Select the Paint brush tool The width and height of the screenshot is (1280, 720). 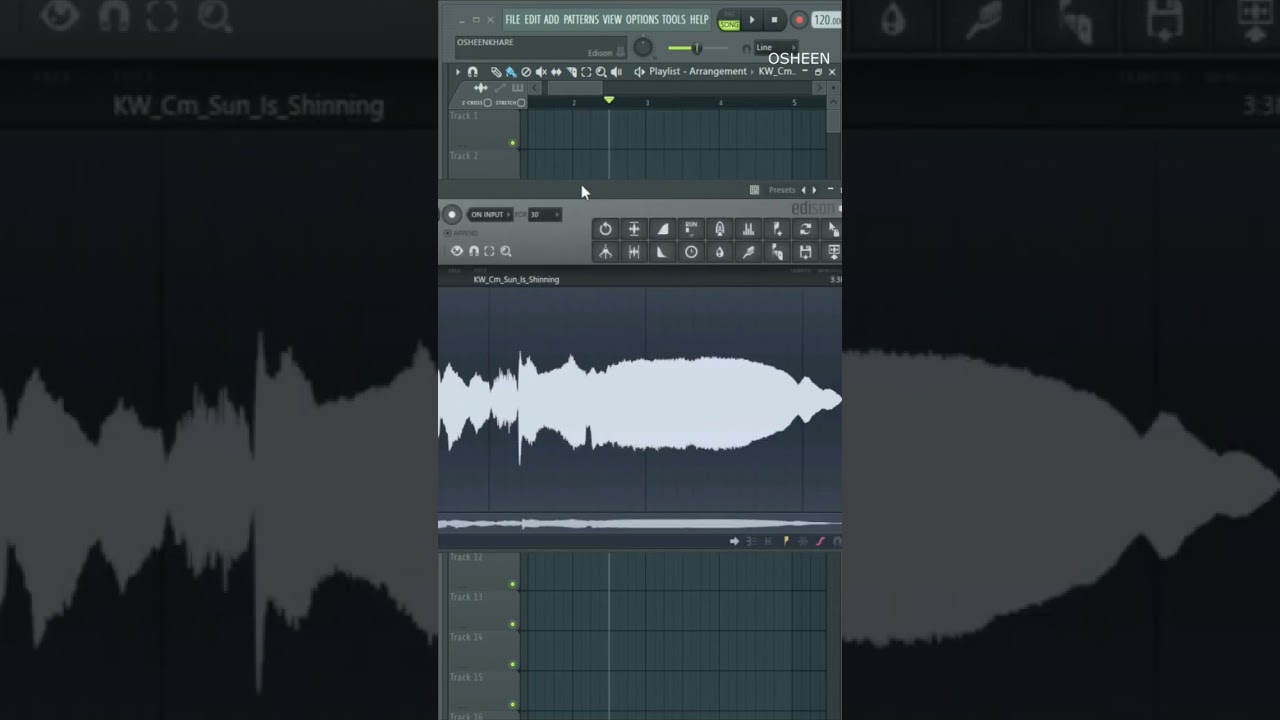(x=511, y=72)
